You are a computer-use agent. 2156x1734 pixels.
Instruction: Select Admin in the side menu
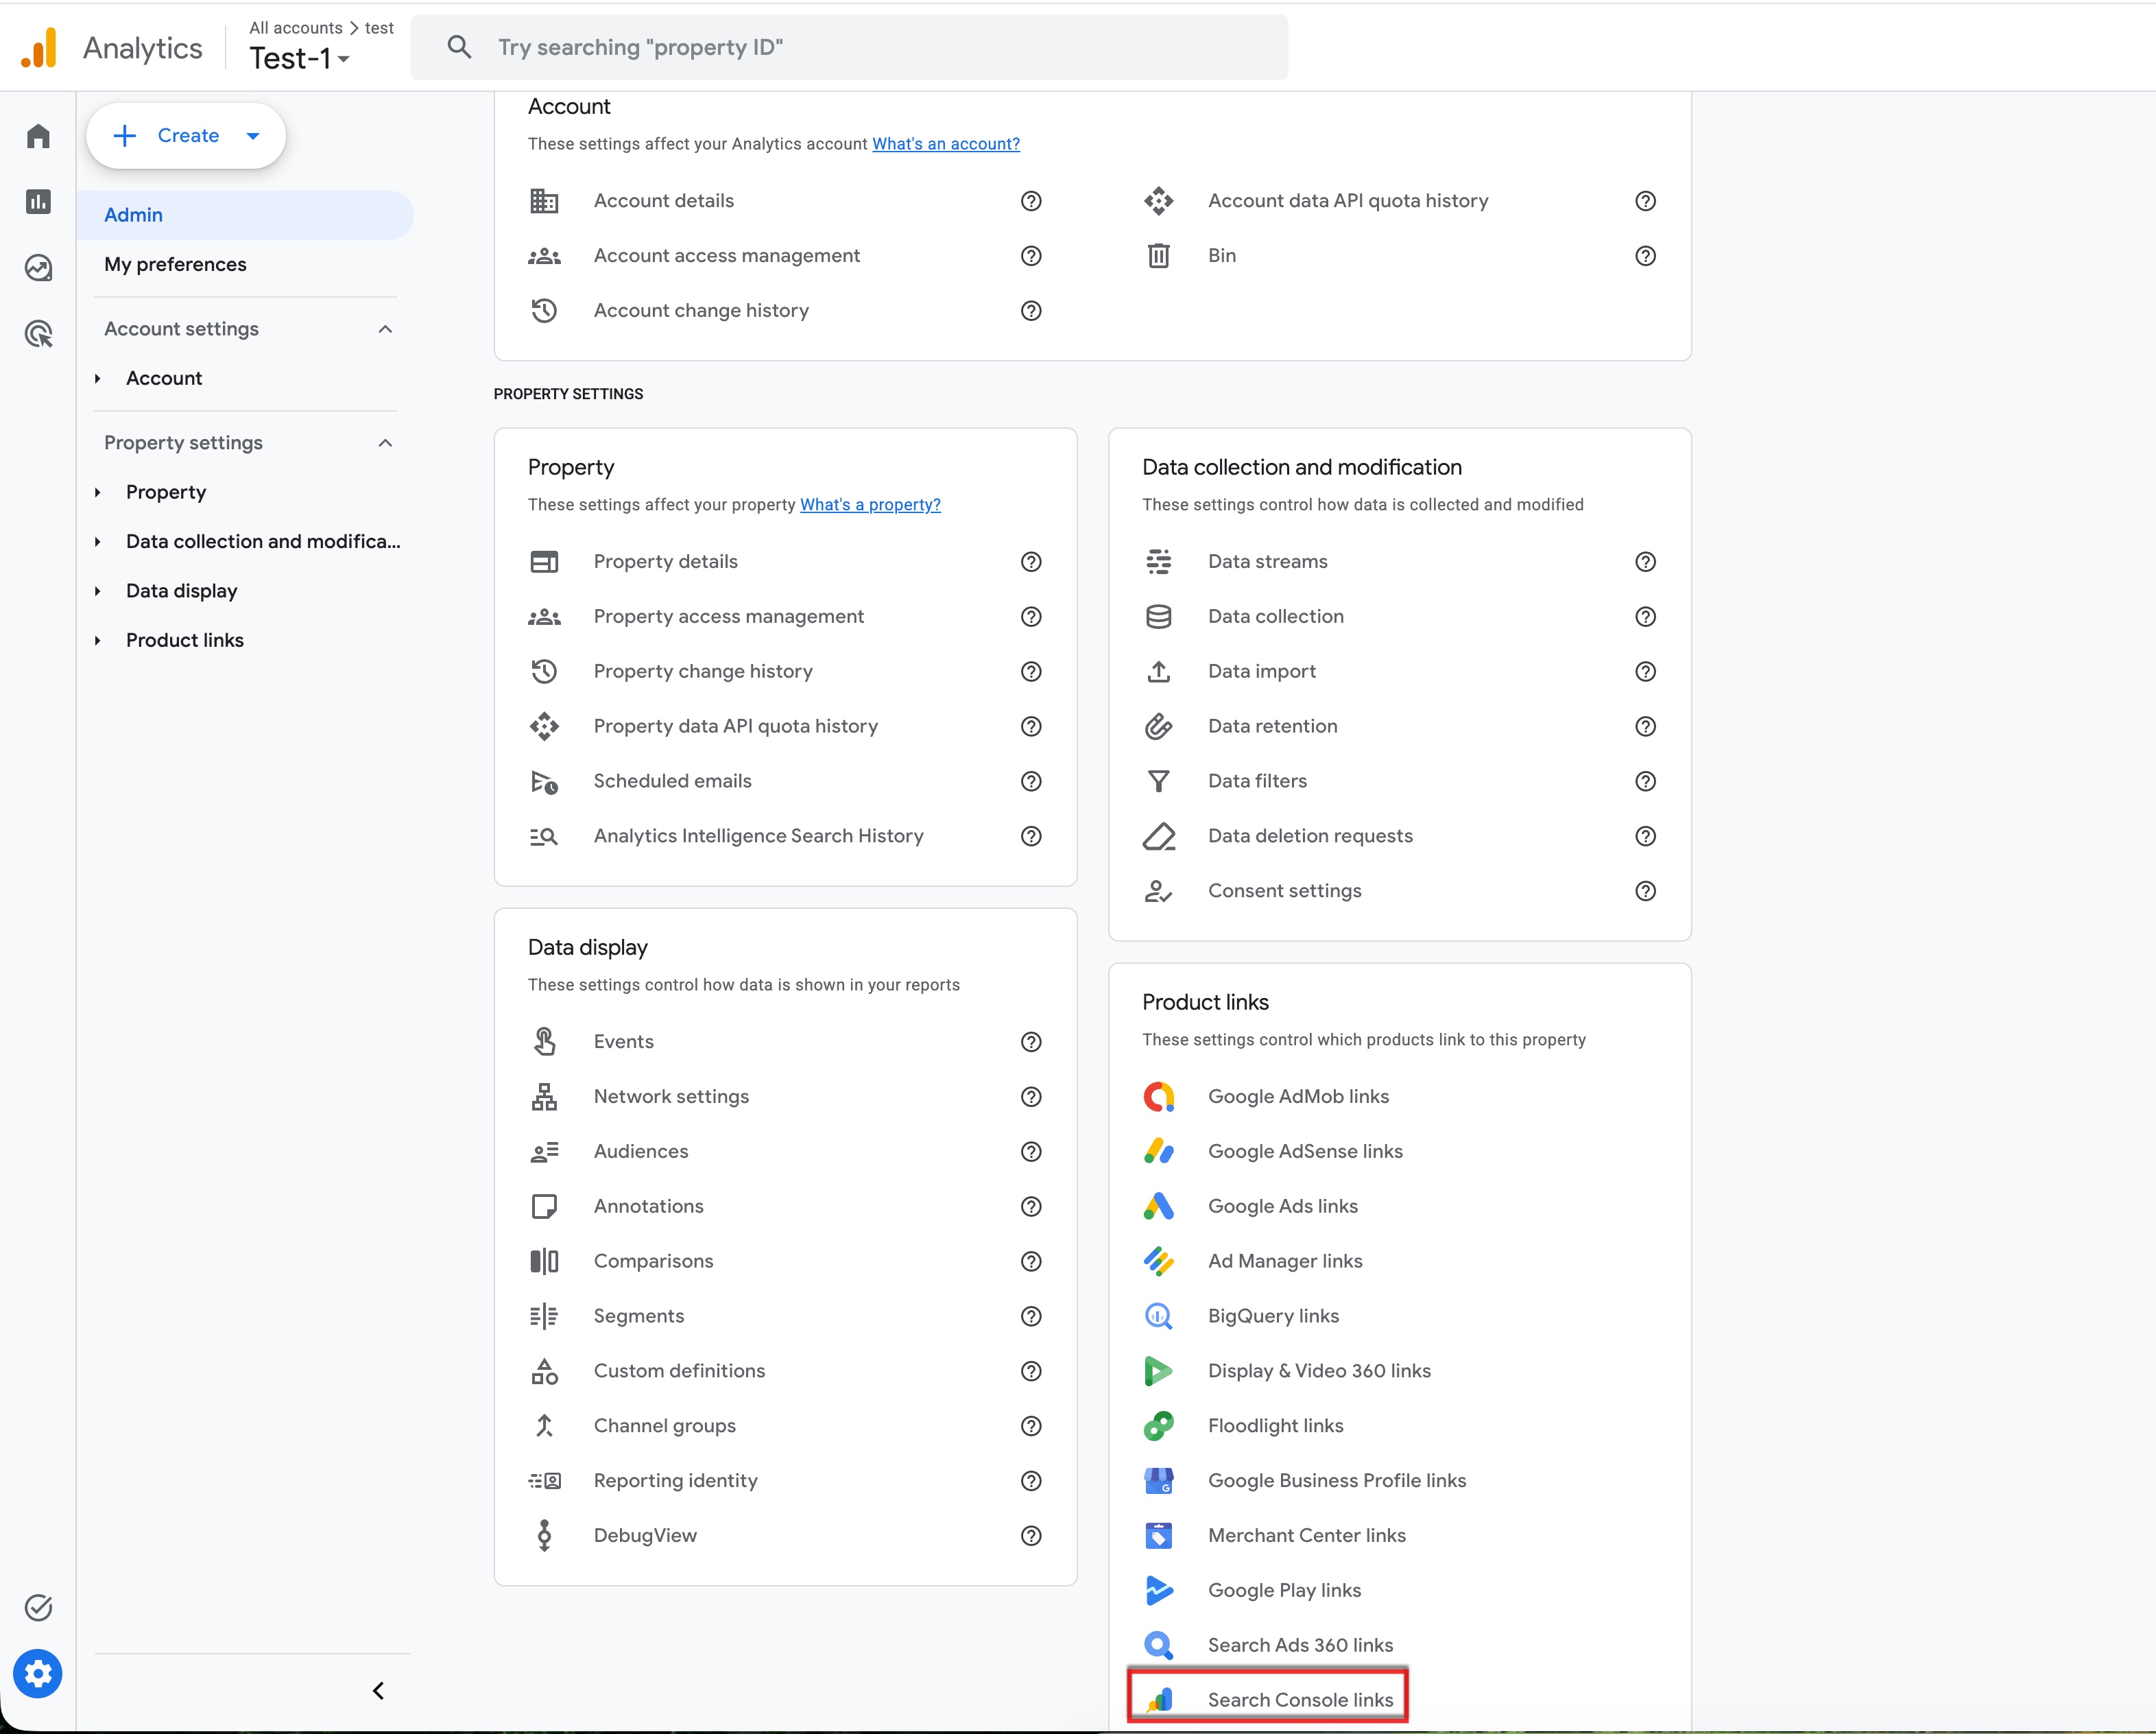pyautogui.click(x=245, y=215)
